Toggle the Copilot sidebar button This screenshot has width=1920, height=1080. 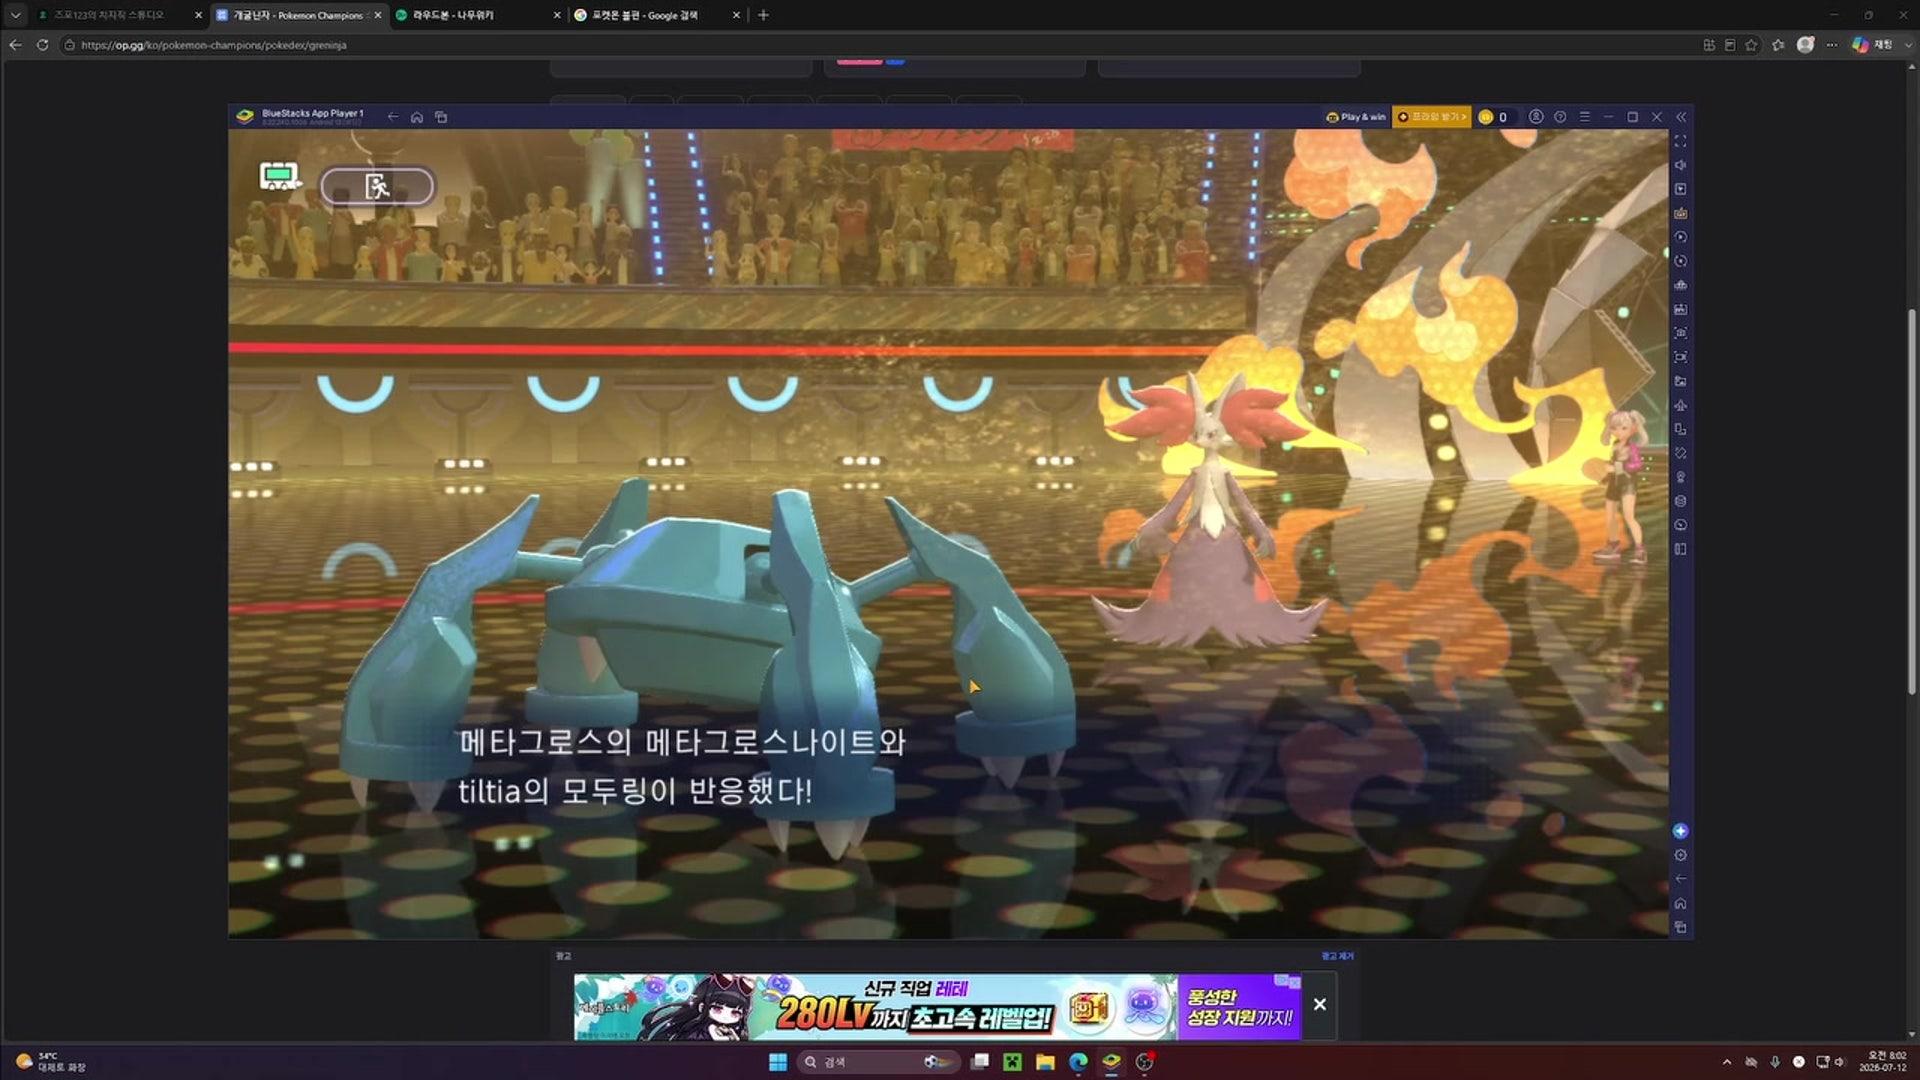(x=1860, y=45)
